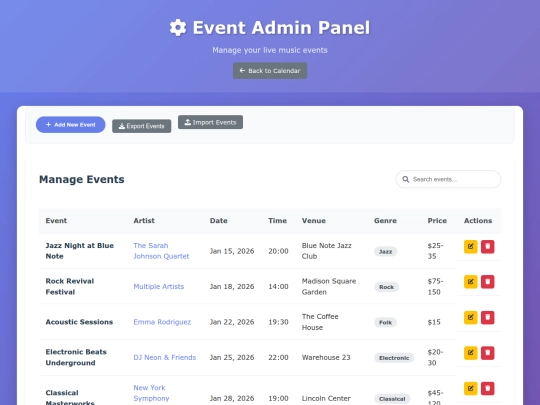
Task: Click the 19:30 time cell
Action: (278, 322)
